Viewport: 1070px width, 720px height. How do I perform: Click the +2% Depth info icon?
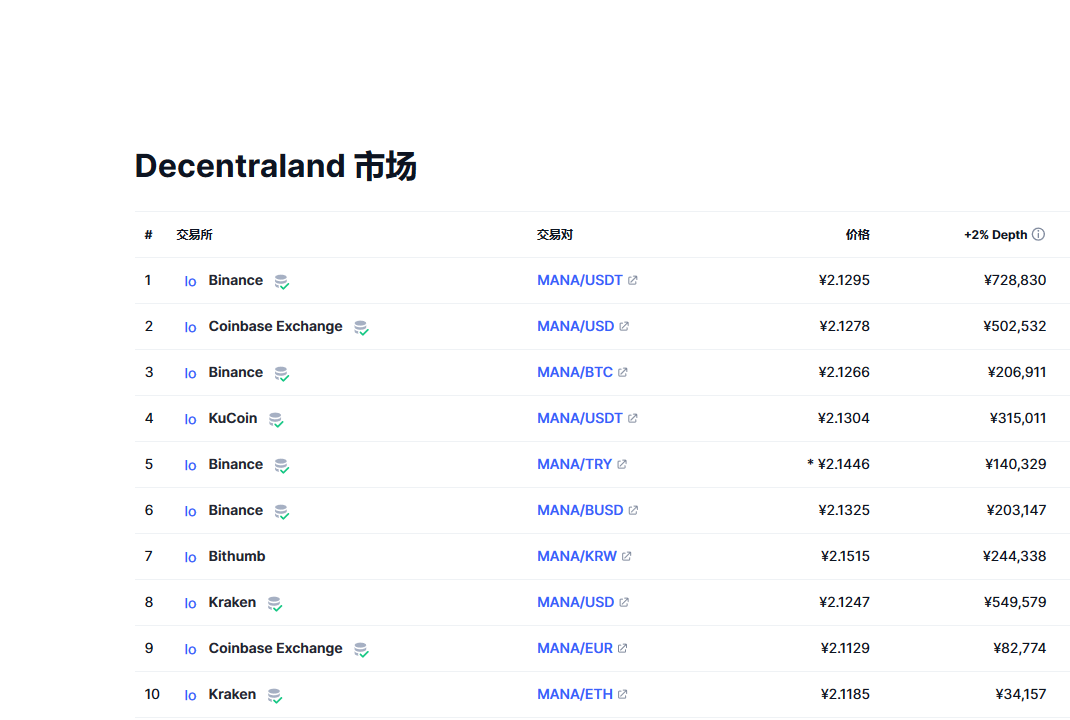pos(1038,235)
